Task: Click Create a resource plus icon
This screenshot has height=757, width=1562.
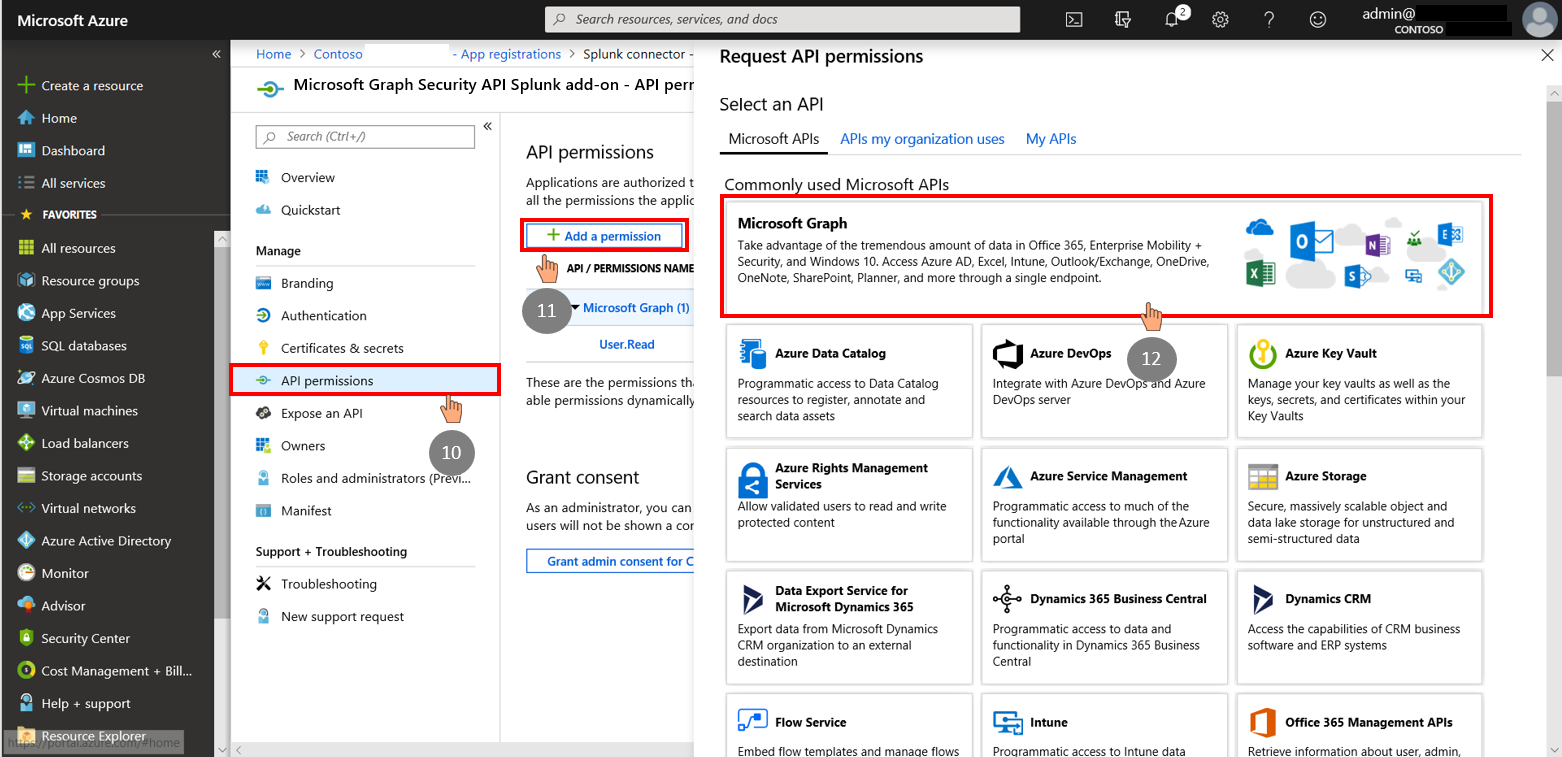Action: tap(26, 85)
